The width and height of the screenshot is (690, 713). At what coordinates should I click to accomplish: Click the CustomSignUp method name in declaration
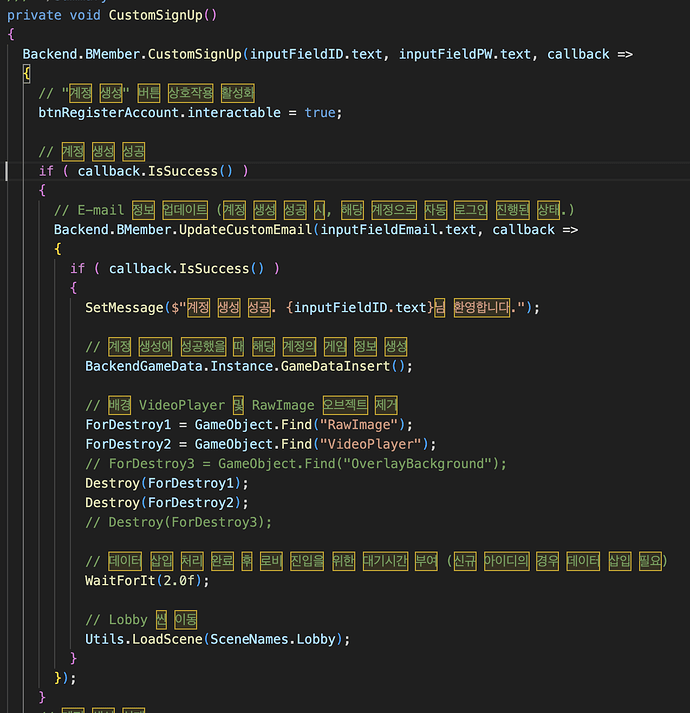(x=155, y=15)
